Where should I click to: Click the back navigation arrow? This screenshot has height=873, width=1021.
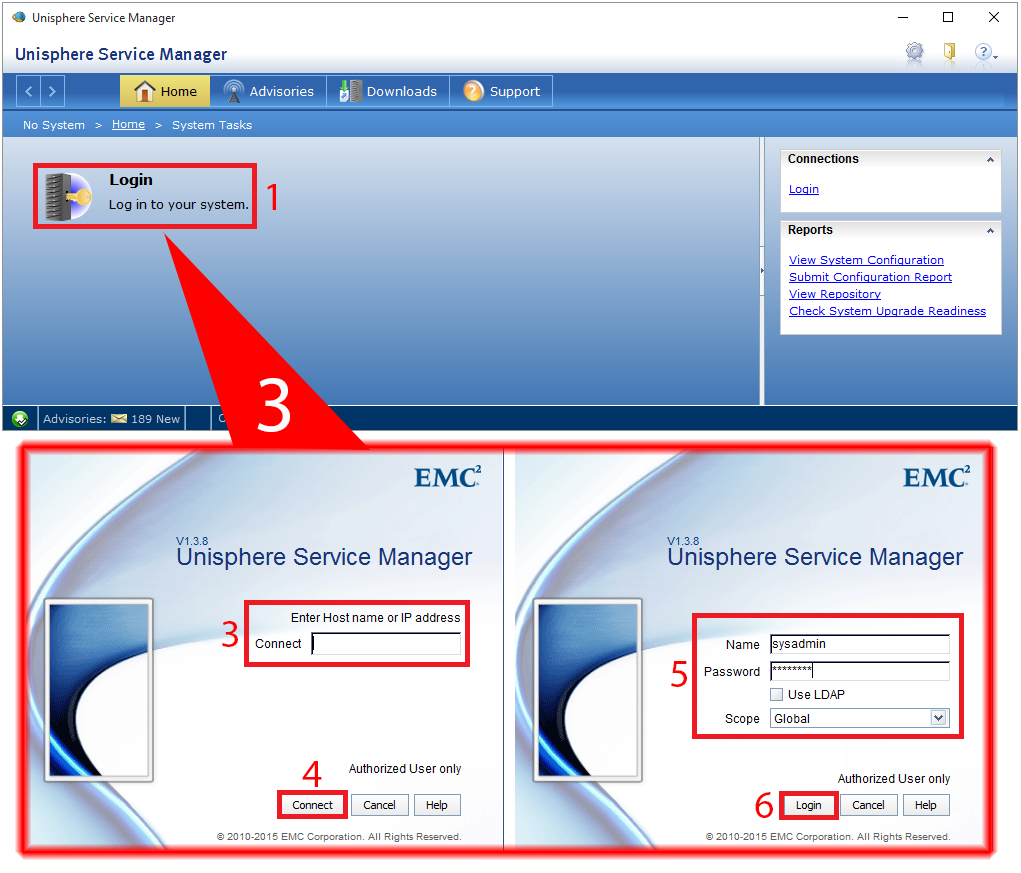pyautogui.click(x=28, y=90)
